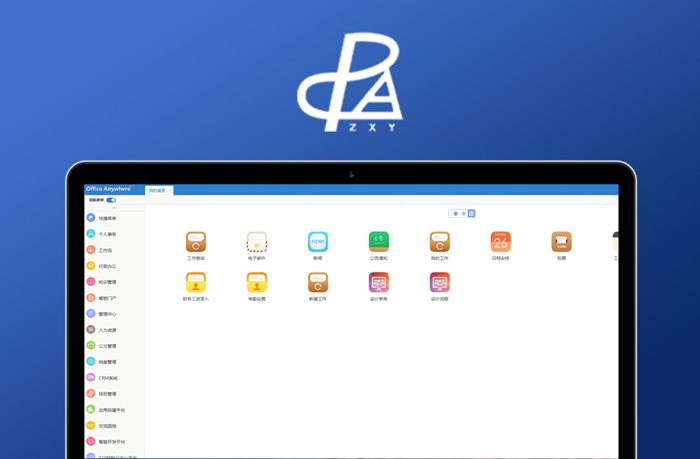Open the 日程安排 calendar icon
This screenshot has height=459, width=700.
pos(501,242)
